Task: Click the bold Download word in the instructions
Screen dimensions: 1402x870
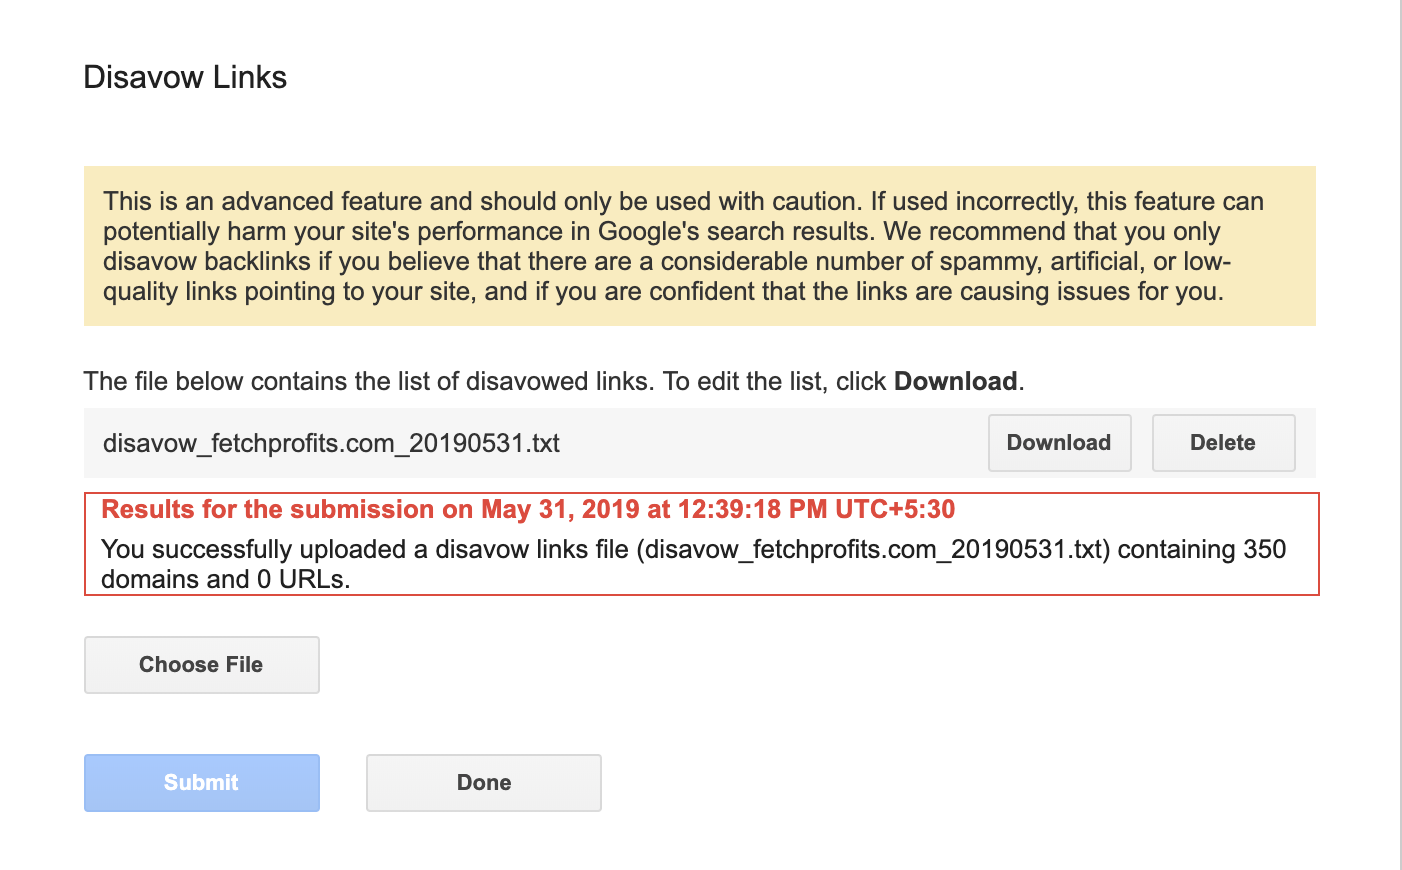Action: click(955, 381)
